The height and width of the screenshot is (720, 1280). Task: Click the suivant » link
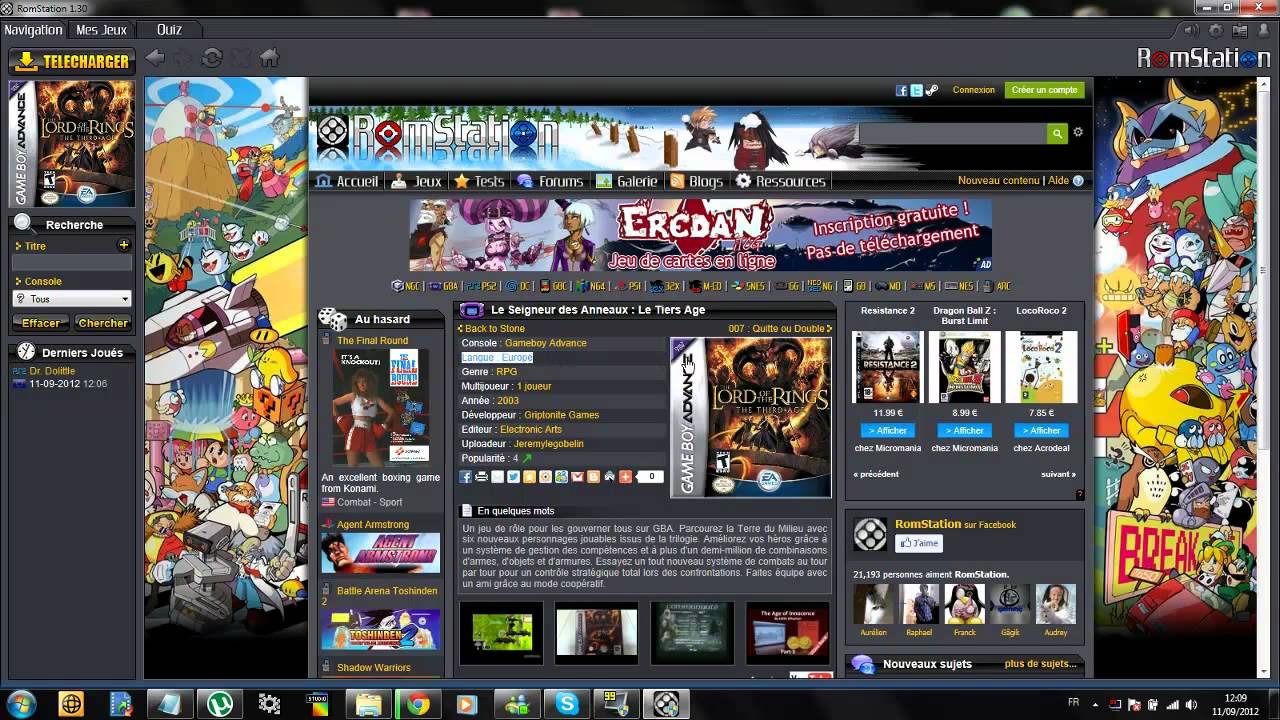pyautogui.click(x=1058, y=474)
